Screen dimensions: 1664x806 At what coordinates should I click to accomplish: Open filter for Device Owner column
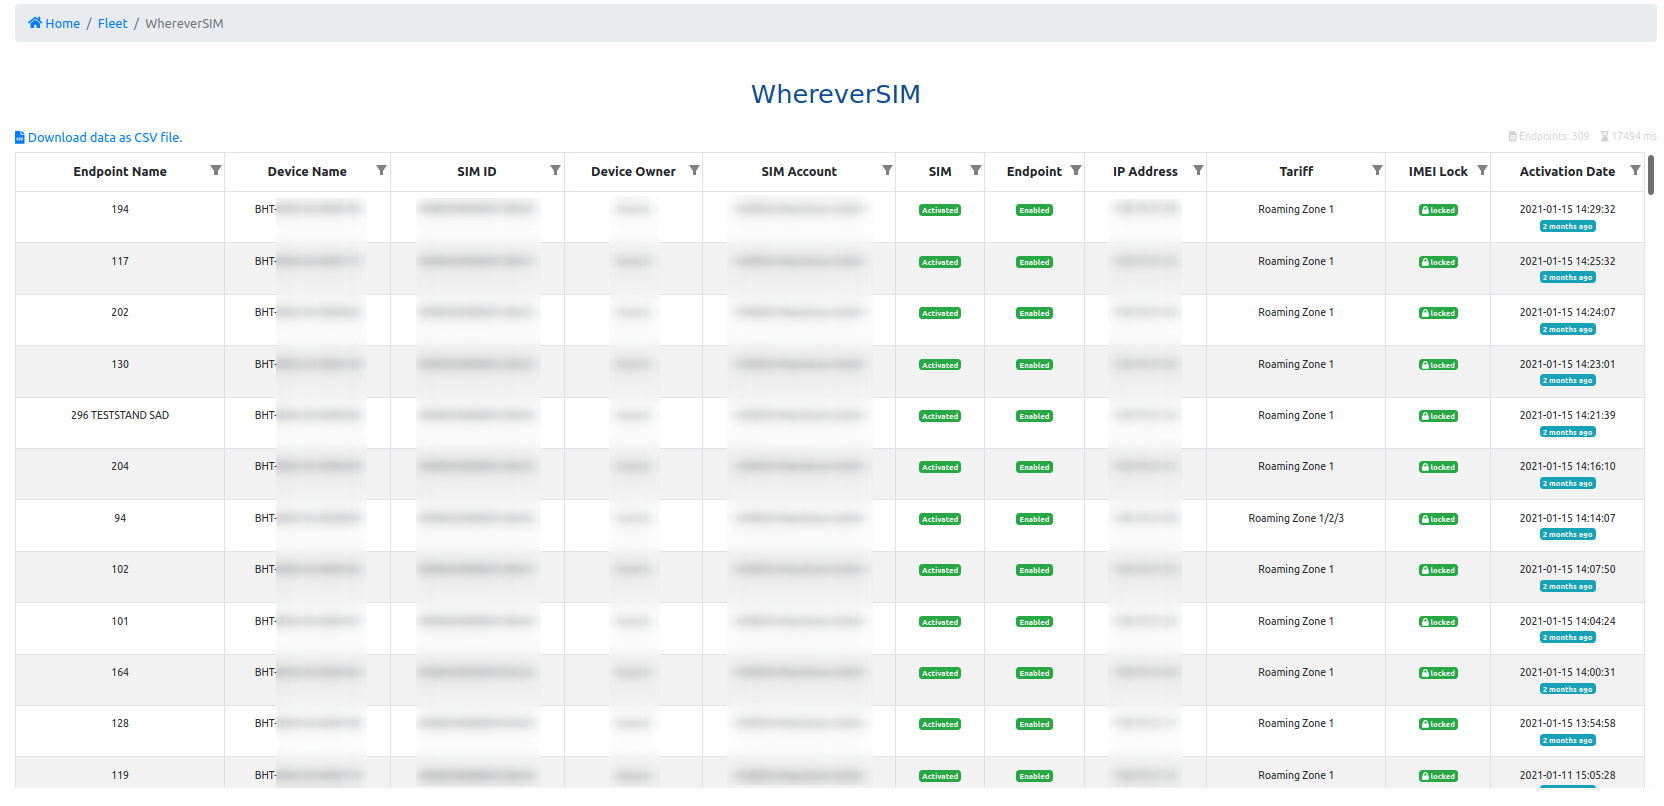[x=694, y=171]
